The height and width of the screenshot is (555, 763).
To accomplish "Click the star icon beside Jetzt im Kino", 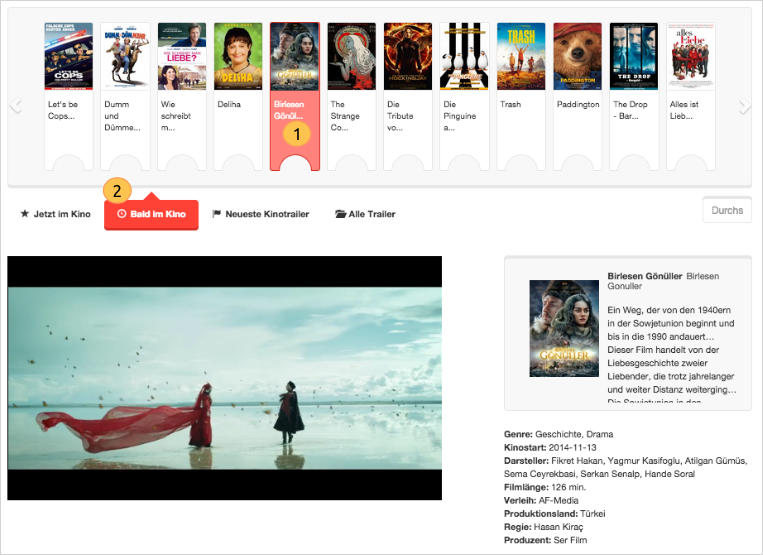I will point(25,214).
